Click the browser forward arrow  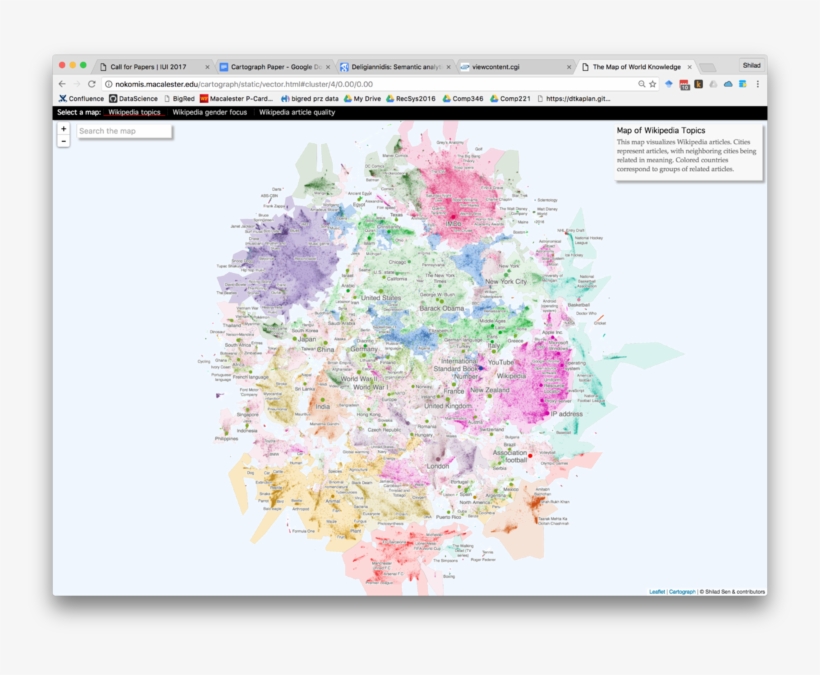(77, 84)
